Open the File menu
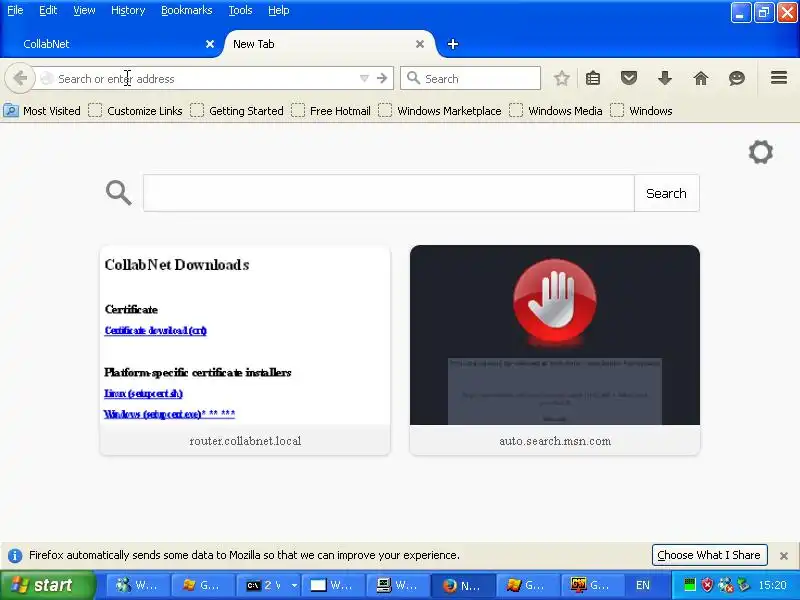The image size is (800, 600). 15,10
